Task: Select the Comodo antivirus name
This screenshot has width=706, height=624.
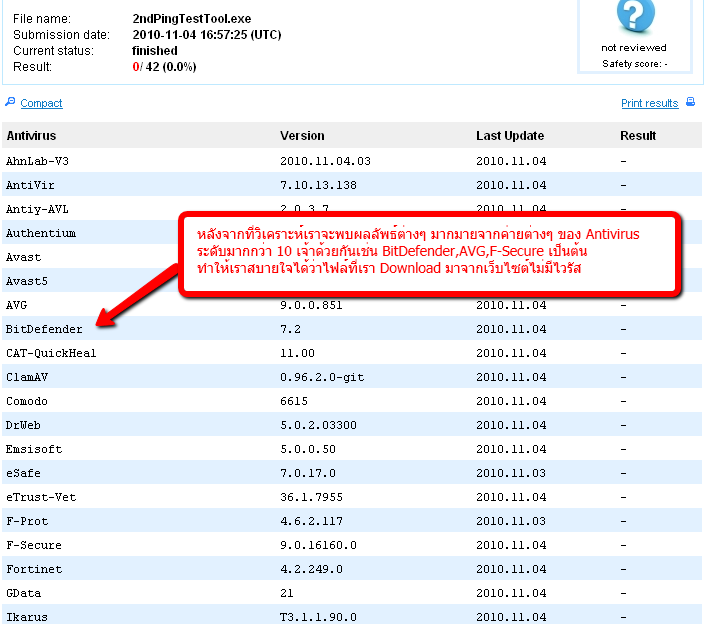Action: point(27,401)
